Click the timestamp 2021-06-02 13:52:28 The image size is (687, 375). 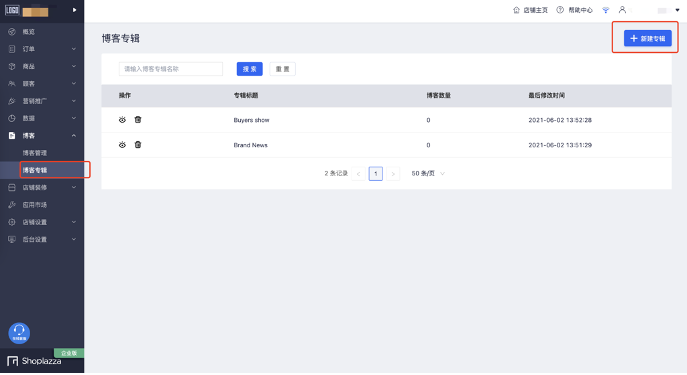[x=560, y=120]
